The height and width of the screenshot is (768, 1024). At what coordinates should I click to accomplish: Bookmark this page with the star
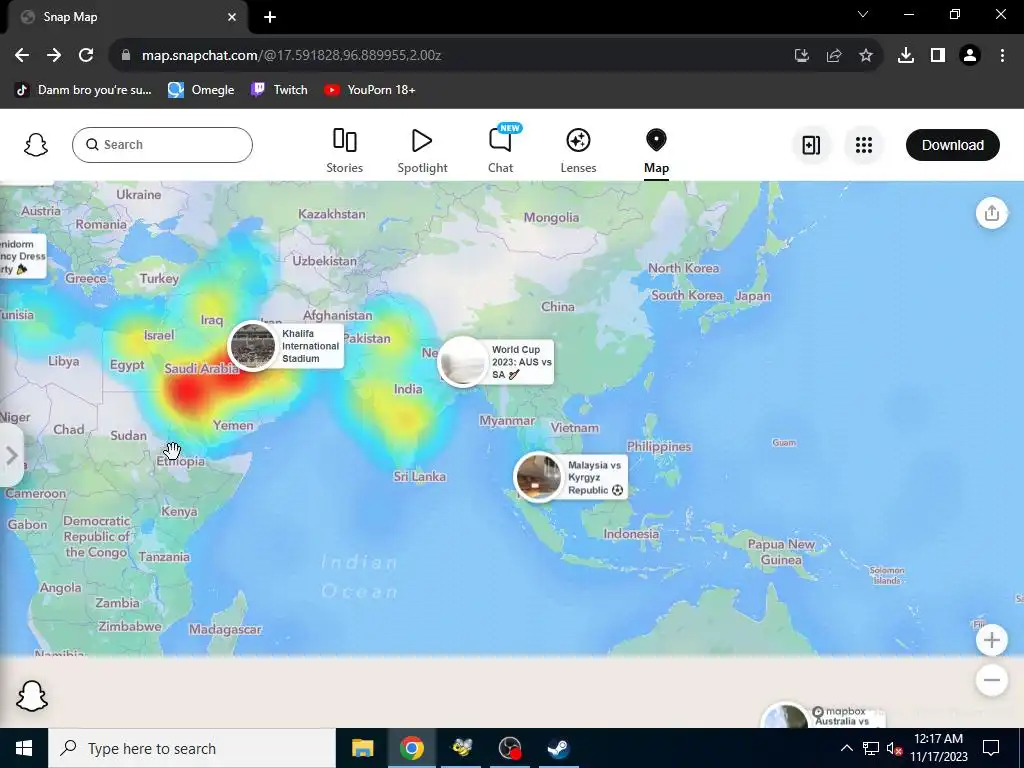pyautogui.click(x=865, y=56)
